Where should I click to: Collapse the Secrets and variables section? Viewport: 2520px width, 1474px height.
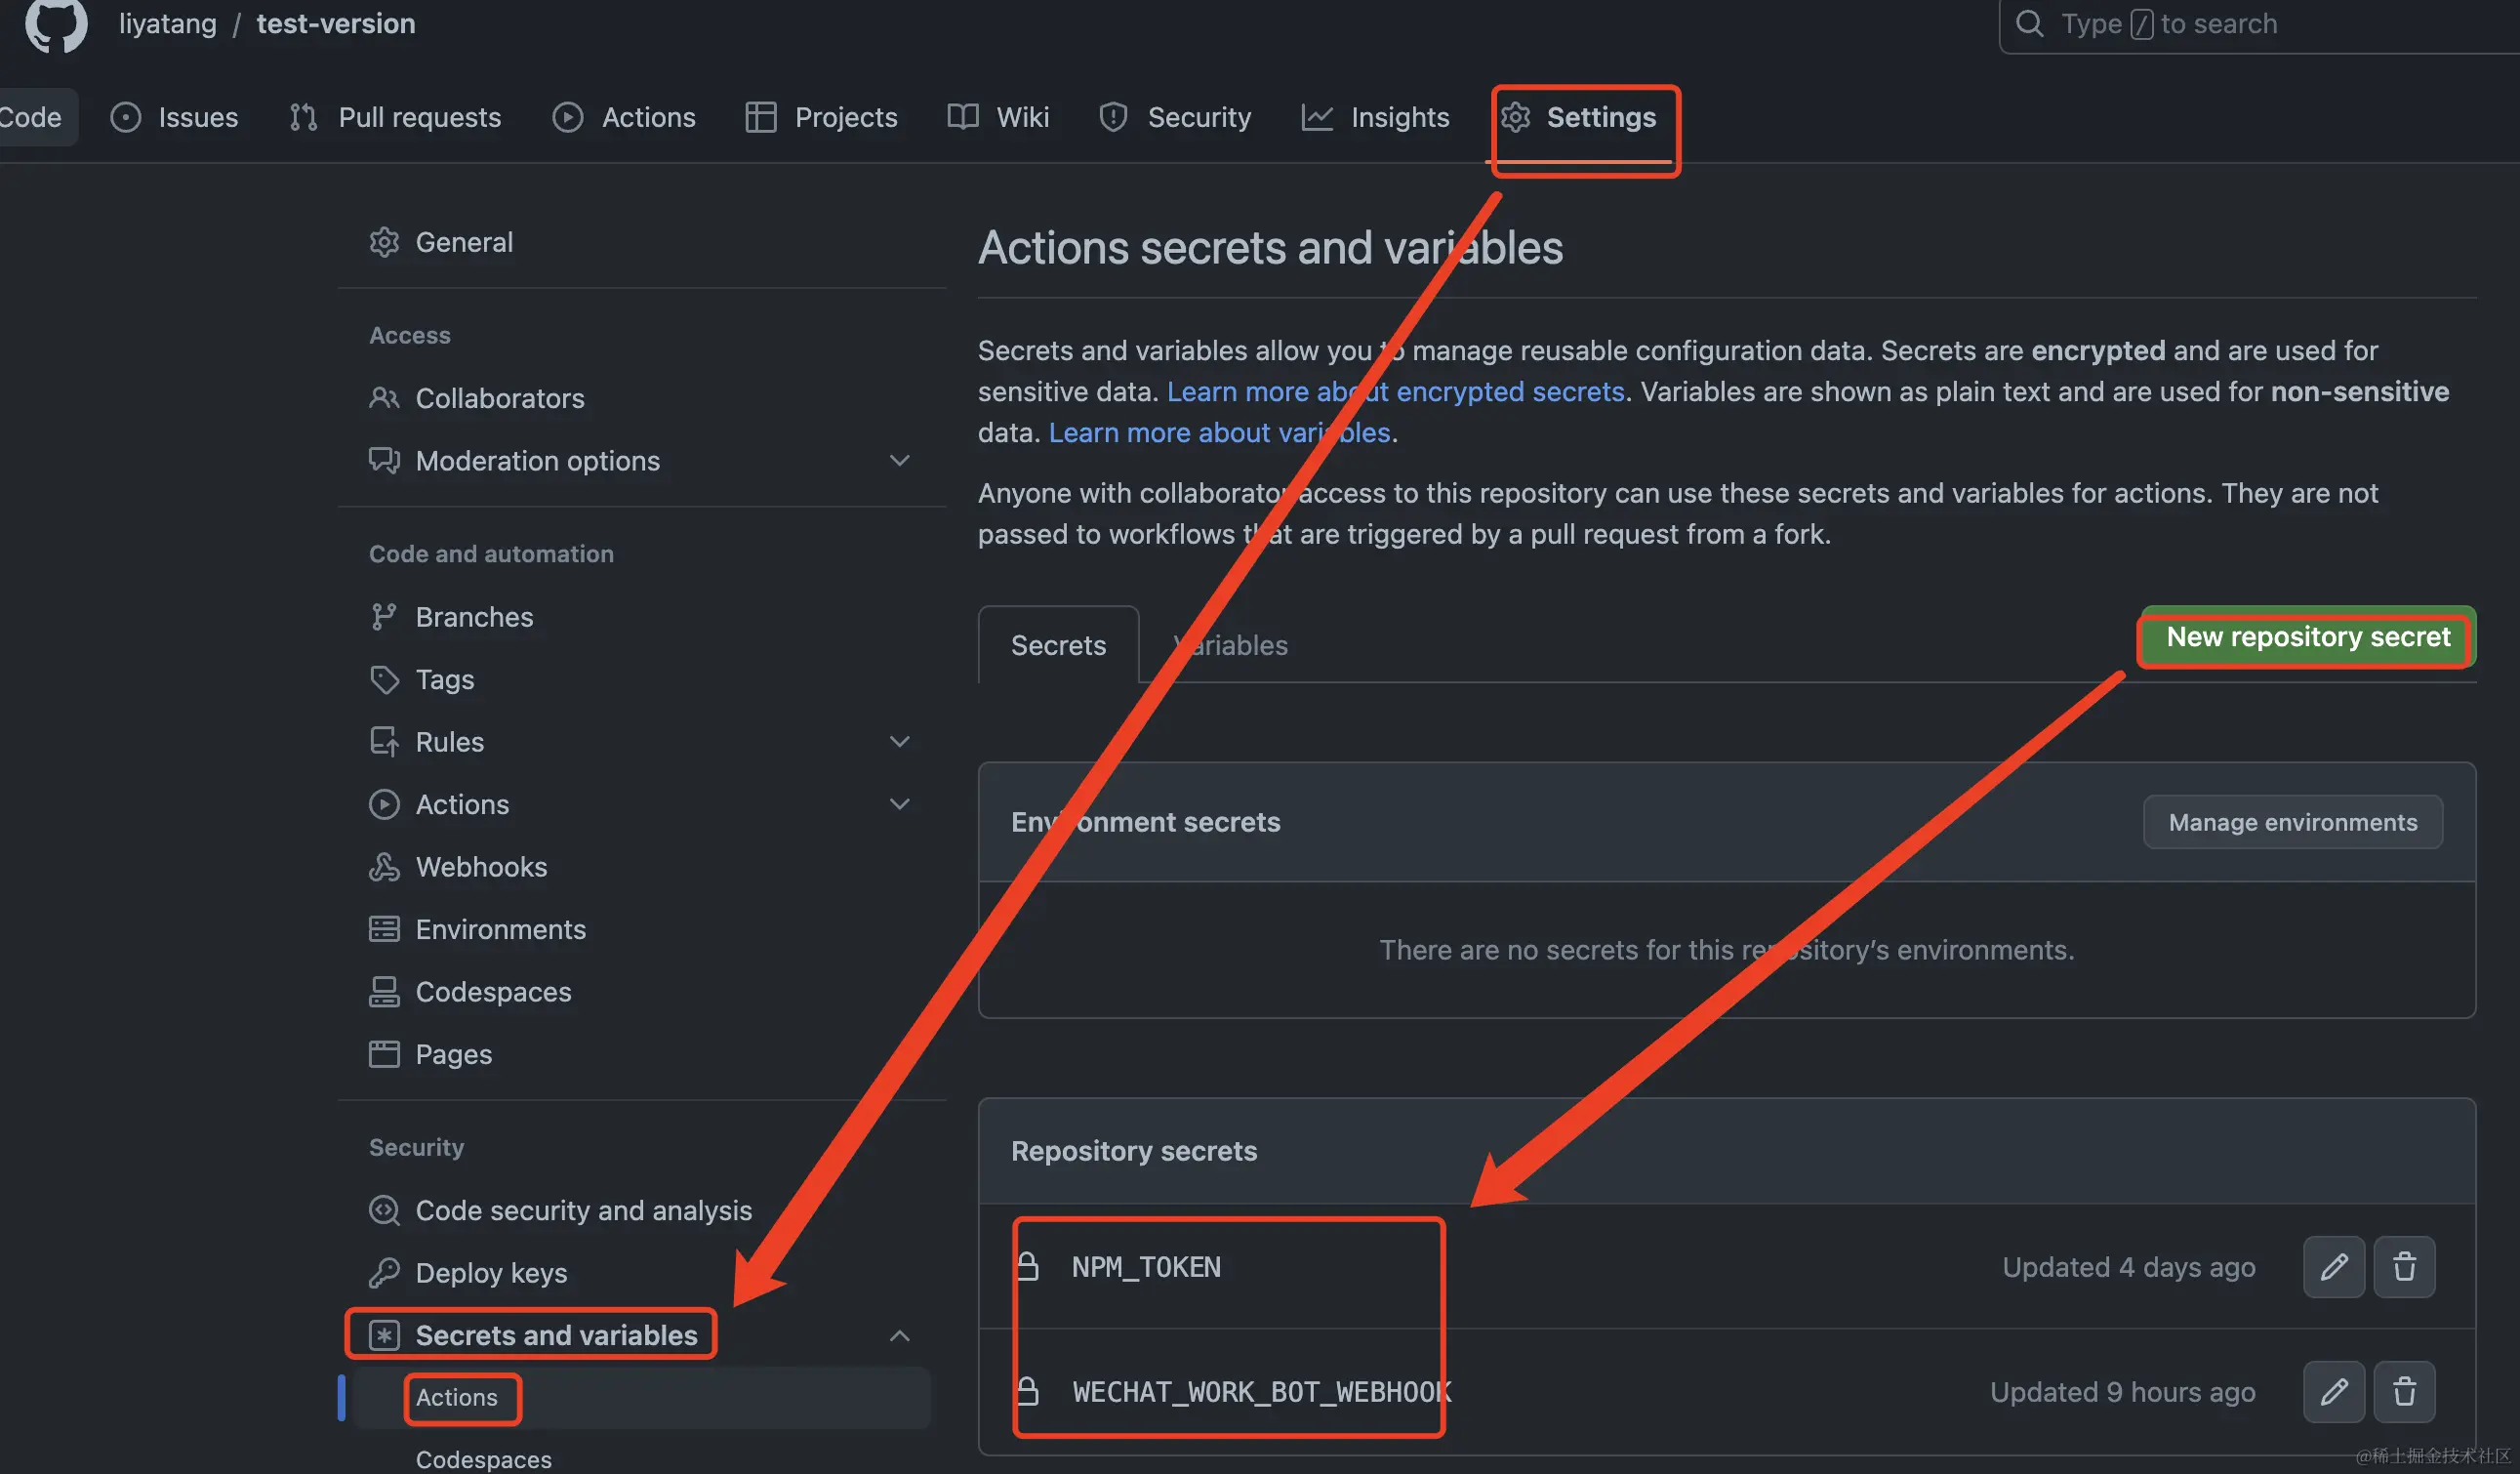898,1335
